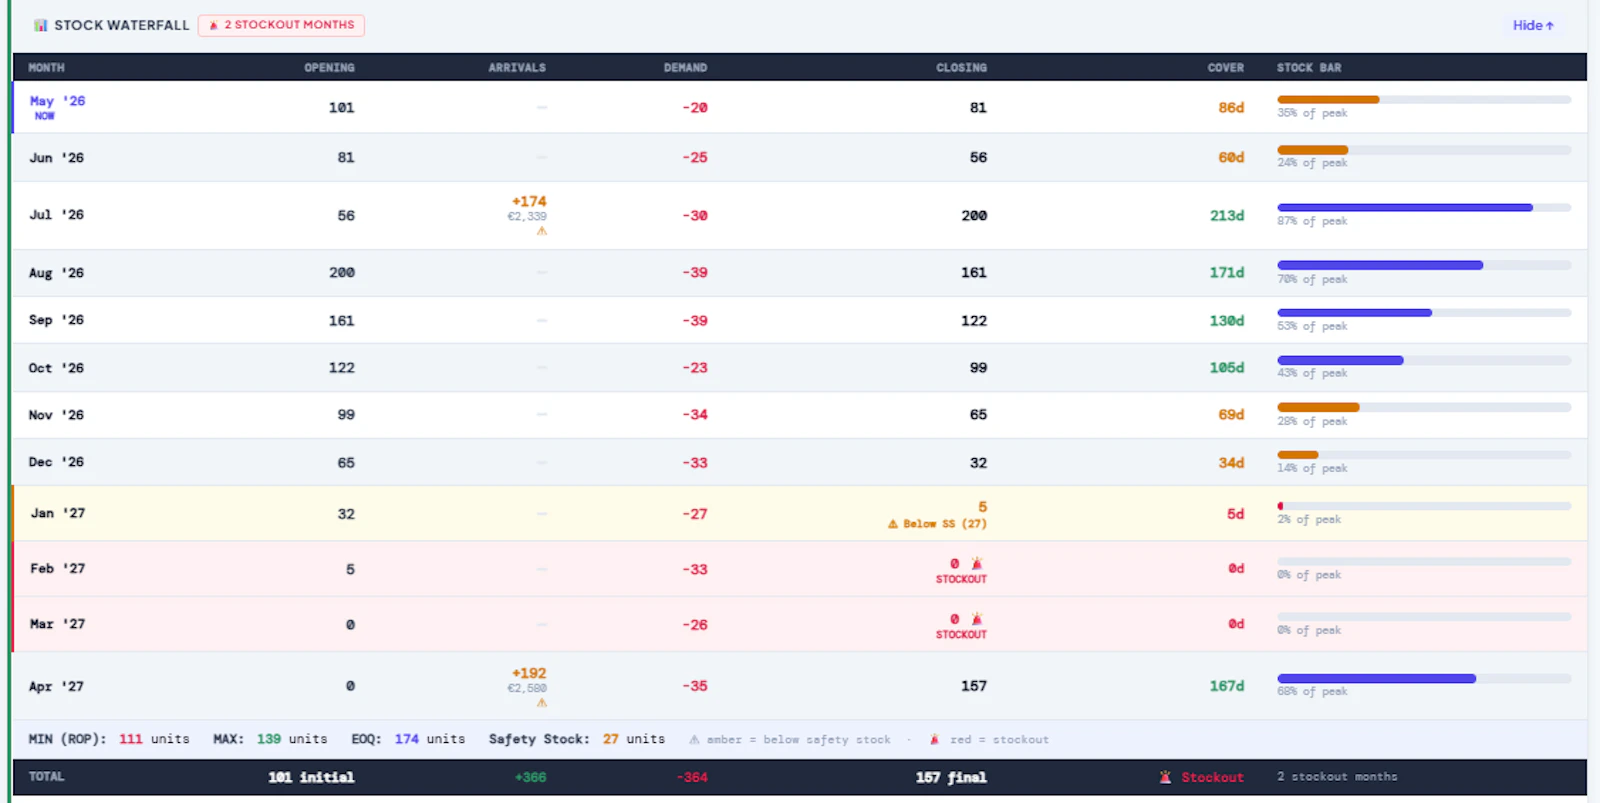Click the Jul '26 arrival warning icon
Viewport: 1600px width, 803px height.
point(542,231)
